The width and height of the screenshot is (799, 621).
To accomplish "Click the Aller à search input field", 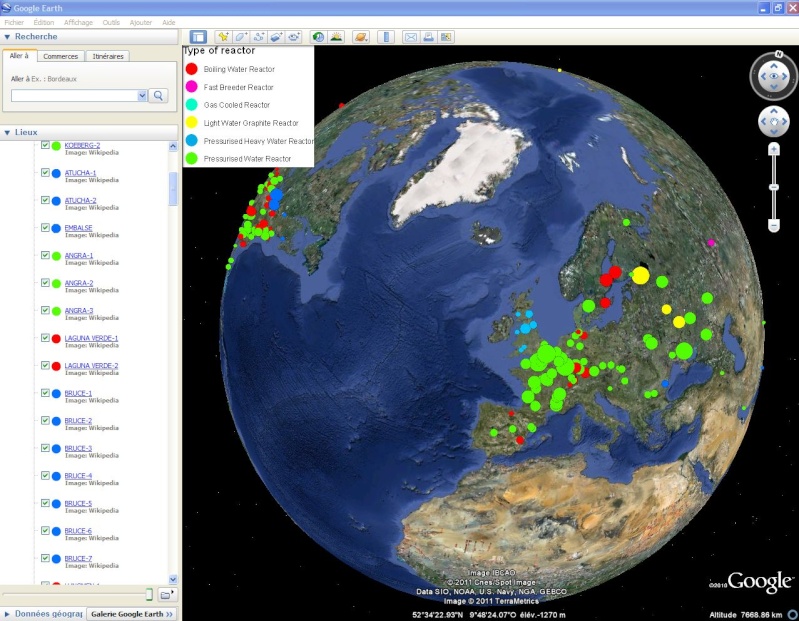I will point(74,96).
